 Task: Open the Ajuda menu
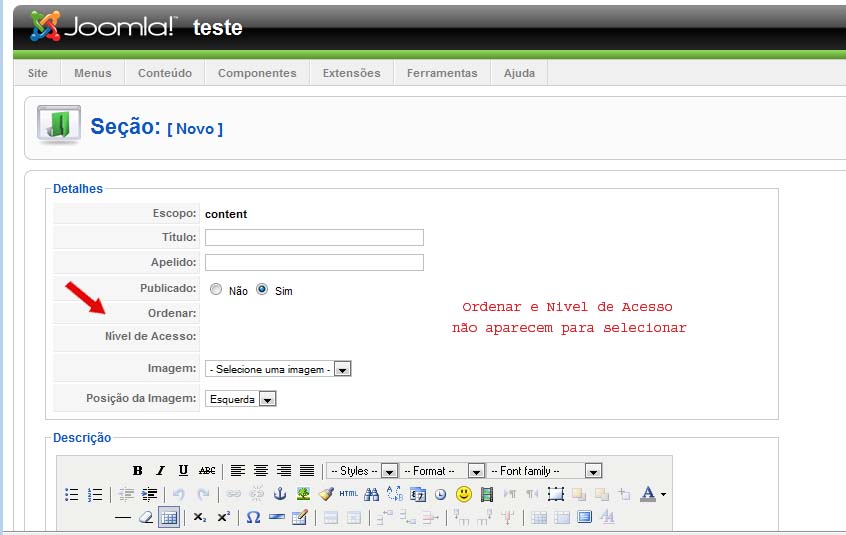[x=519, y=73]
